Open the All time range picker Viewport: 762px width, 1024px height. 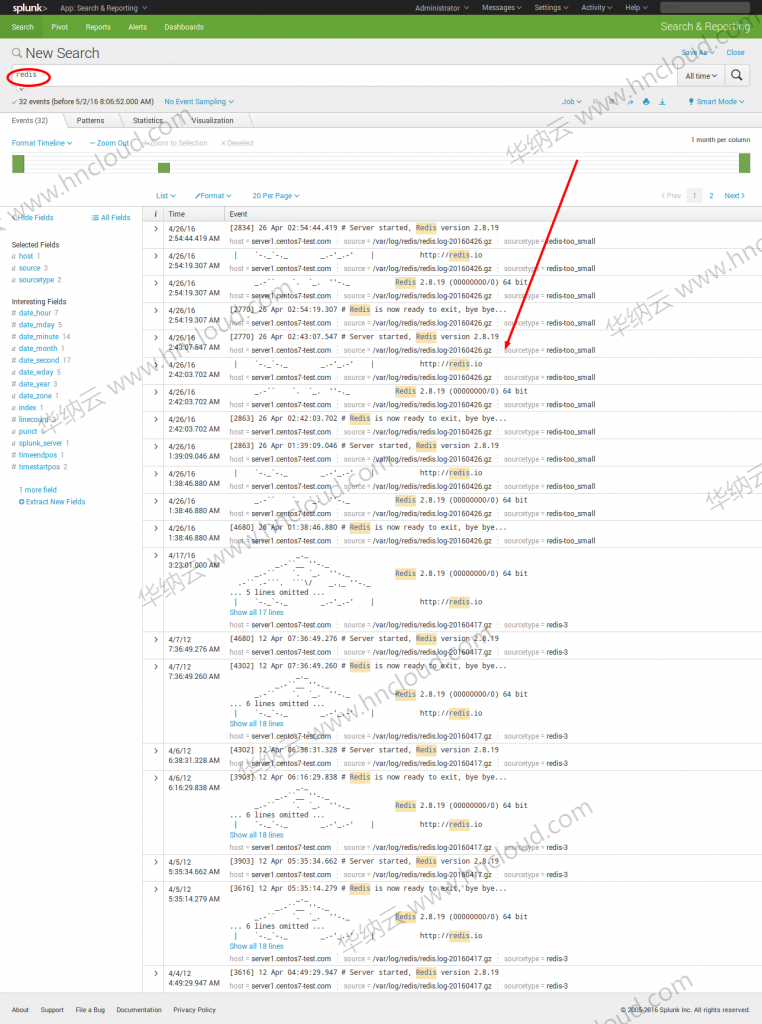tap(701, 76)
